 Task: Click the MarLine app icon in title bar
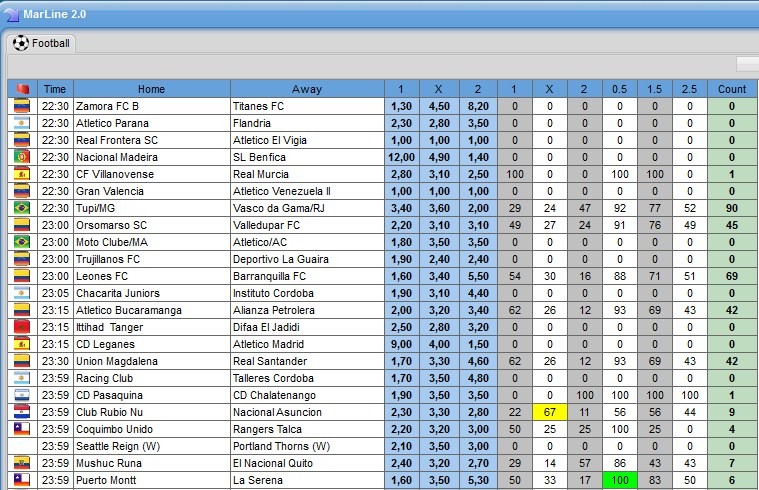[10, 12]
